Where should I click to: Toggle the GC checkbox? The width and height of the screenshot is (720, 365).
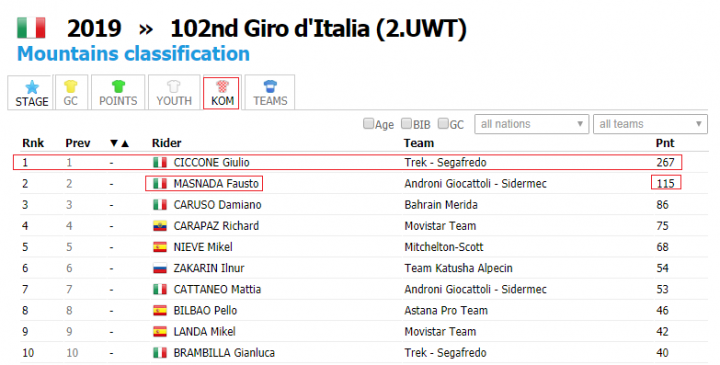443,124
